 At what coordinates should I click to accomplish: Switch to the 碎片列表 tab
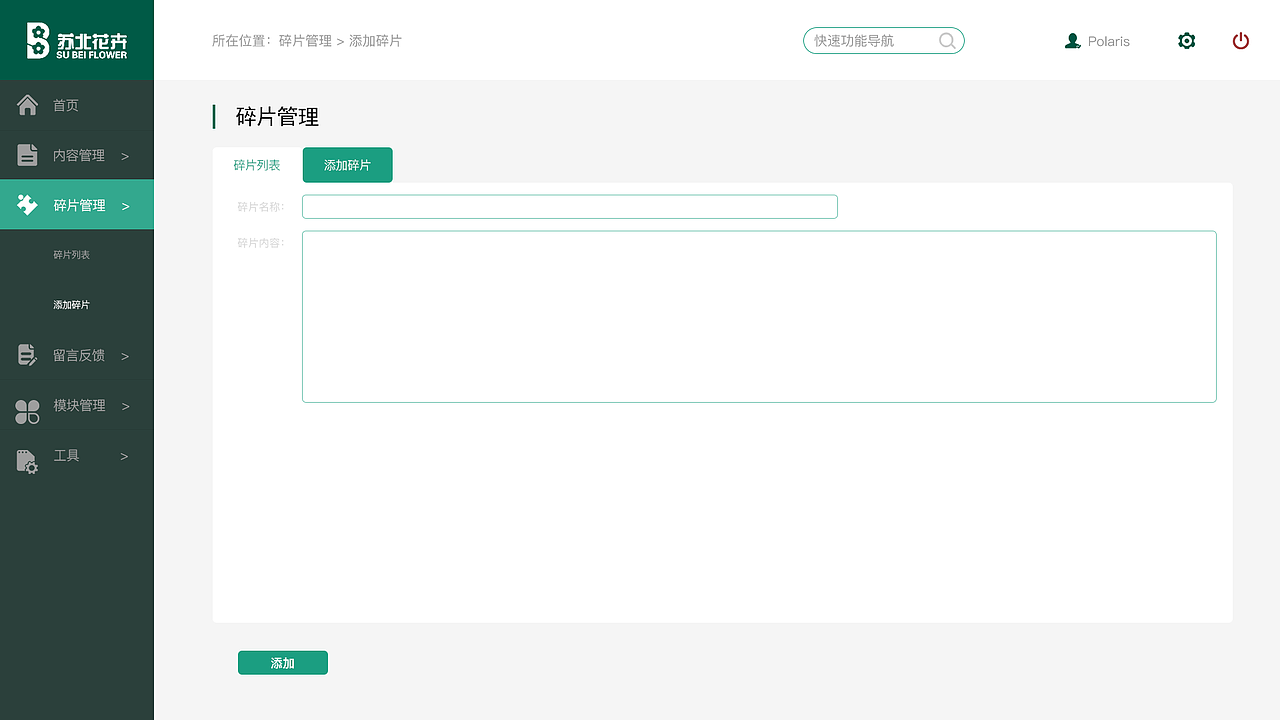coord(257,165)
